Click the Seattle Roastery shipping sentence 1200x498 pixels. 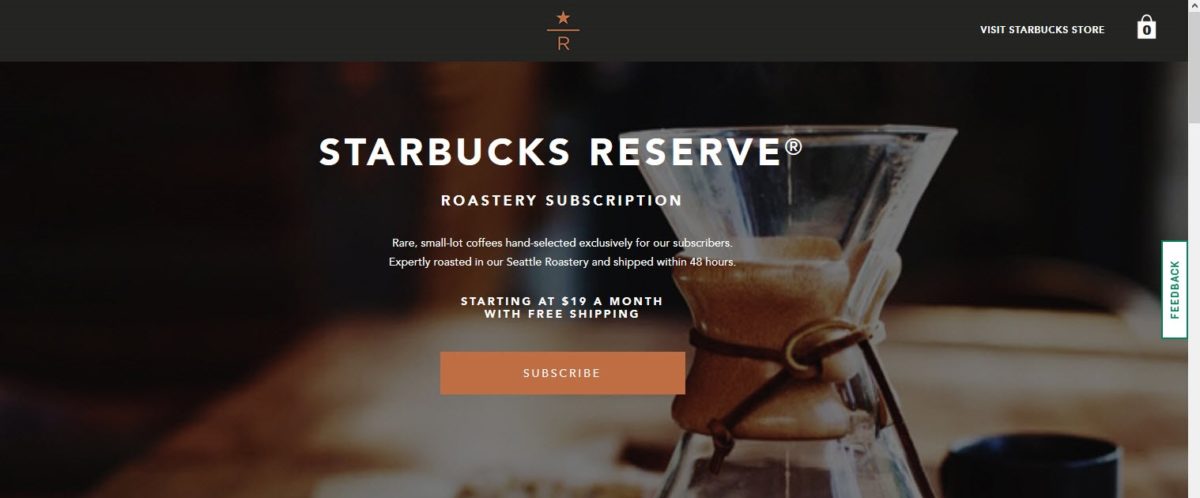[x=562, y=262]
